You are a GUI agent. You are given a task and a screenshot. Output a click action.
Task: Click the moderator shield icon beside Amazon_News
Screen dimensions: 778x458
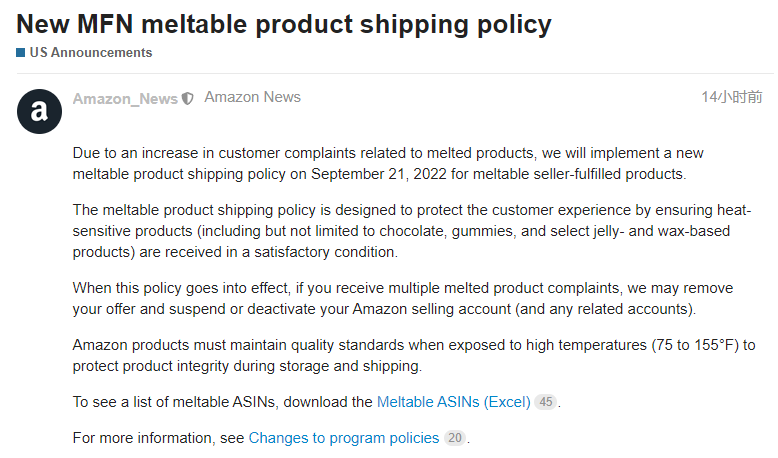(187, 99)
